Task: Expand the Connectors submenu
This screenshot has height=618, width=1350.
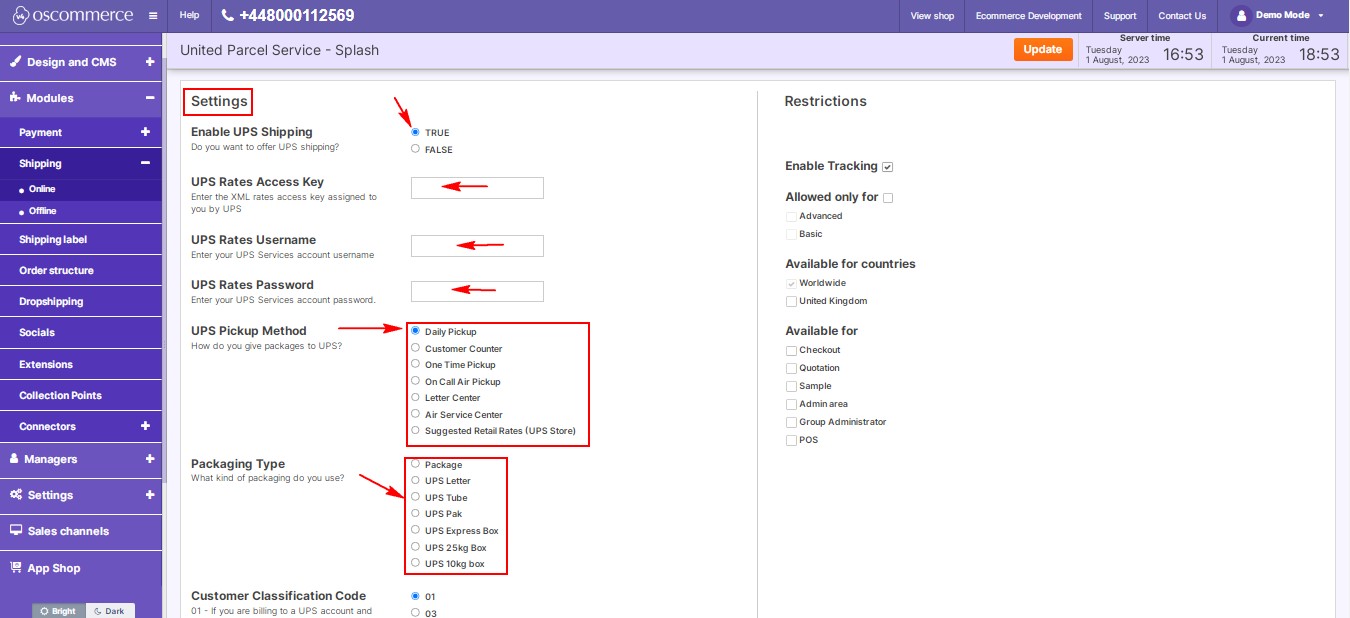Action: [x=145, y=426]
